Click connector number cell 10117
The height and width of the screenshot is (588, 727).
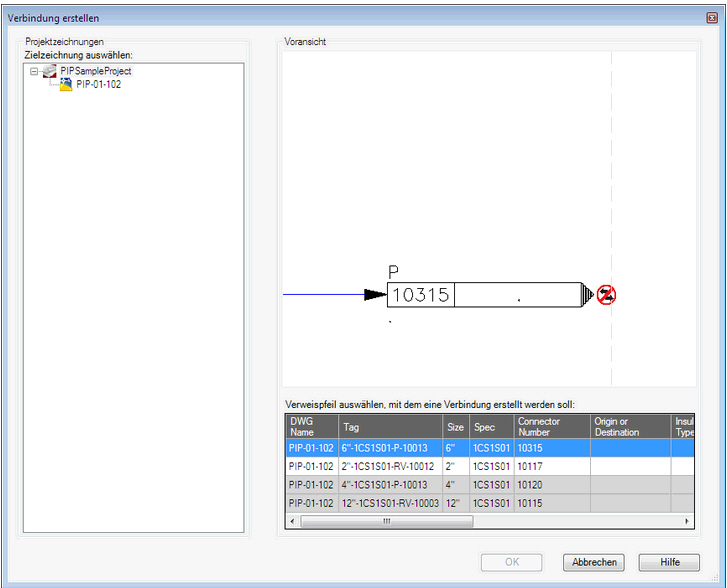tap(552, 467)
